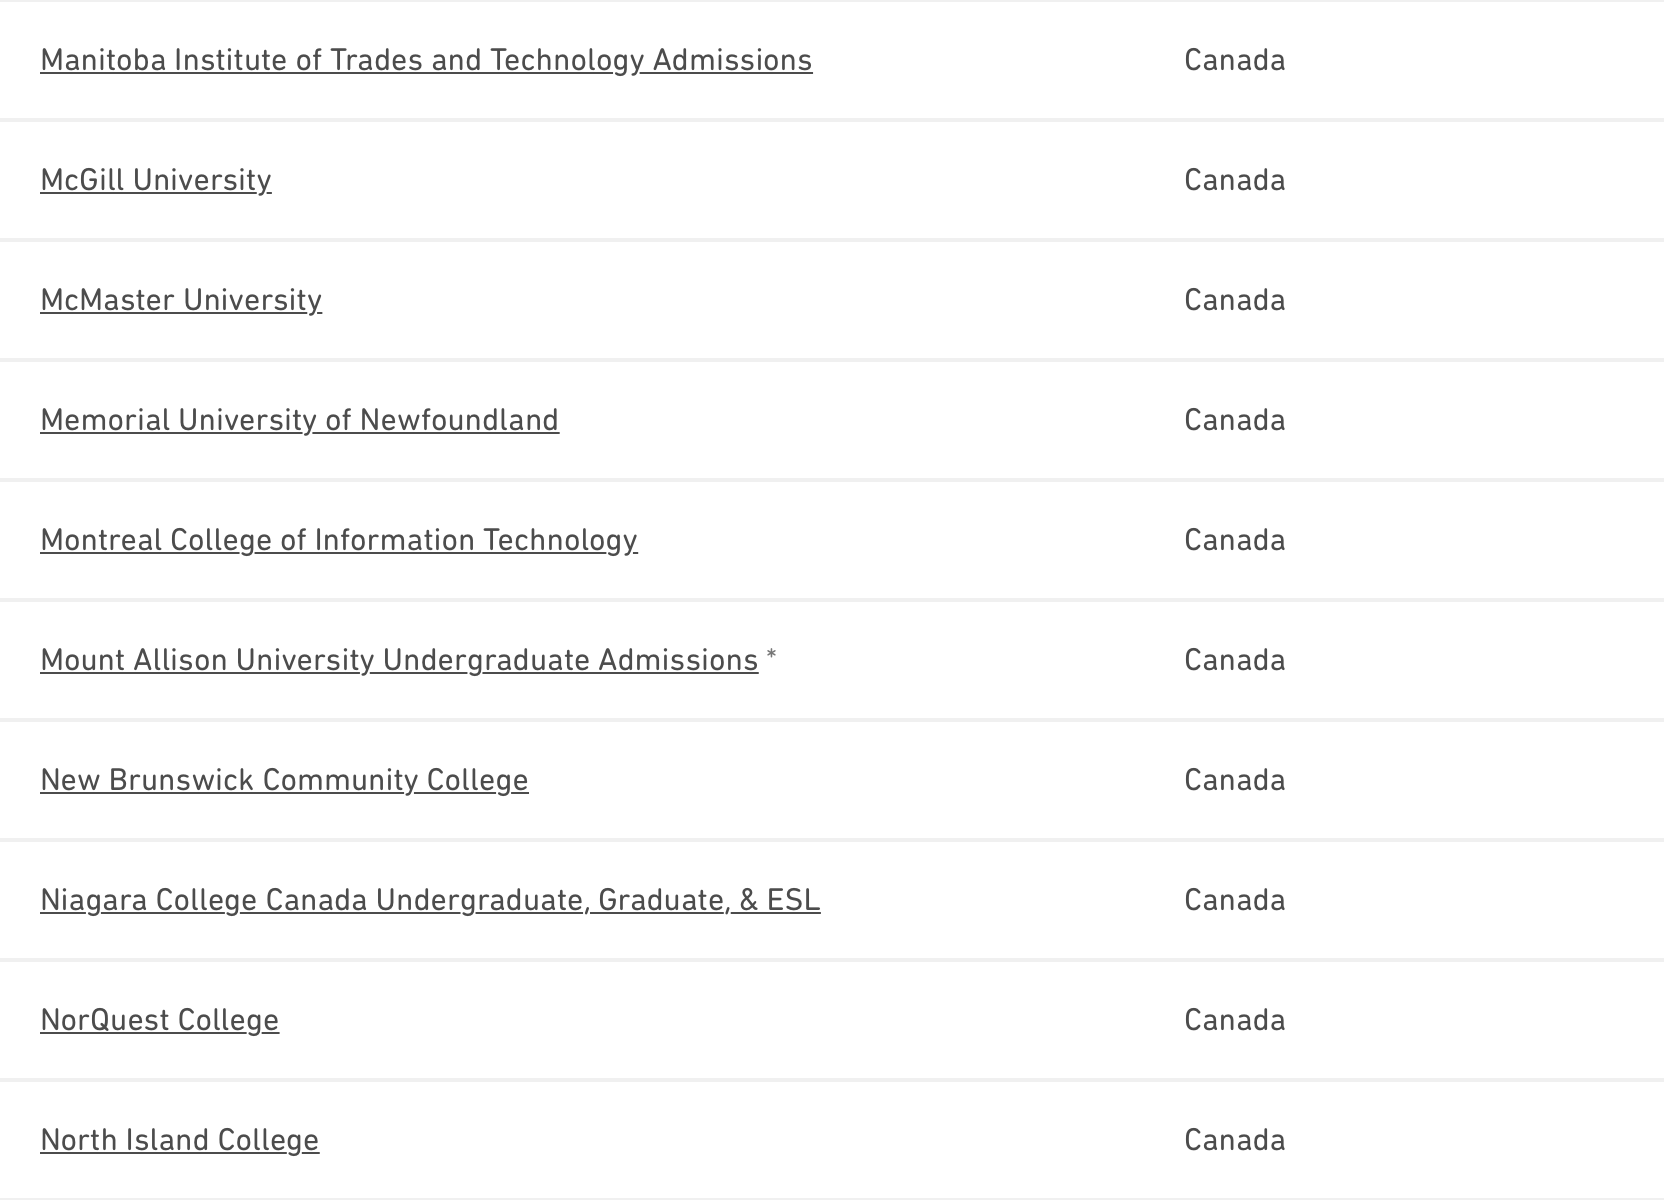The image size is (1664, 1200).
Task: Click the asterisk beside Mount Allison University
Action: pos(771,656)
